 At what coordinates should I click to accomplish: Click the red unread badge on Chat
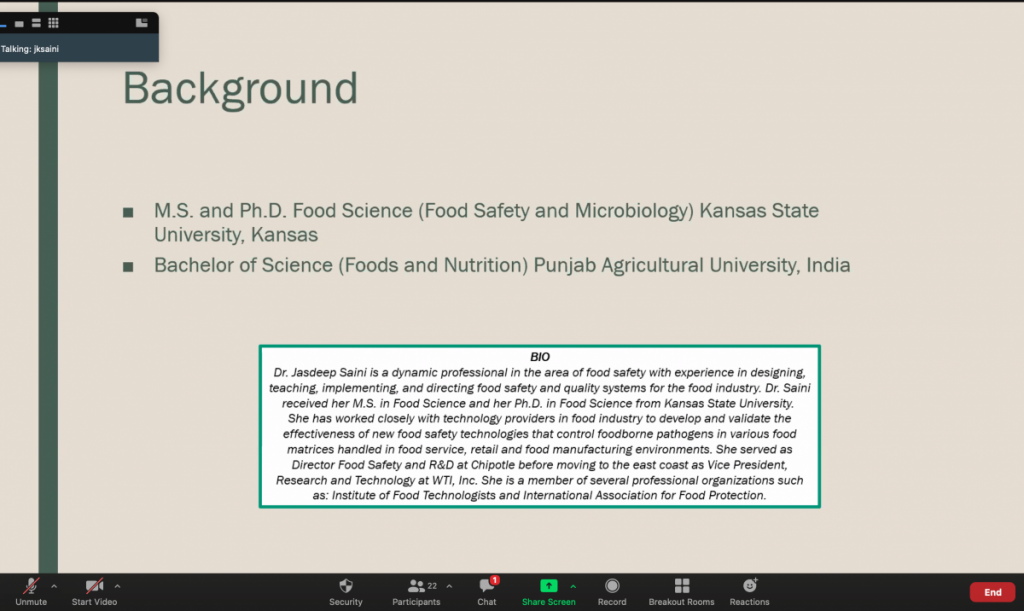click(x=495, y=580)
